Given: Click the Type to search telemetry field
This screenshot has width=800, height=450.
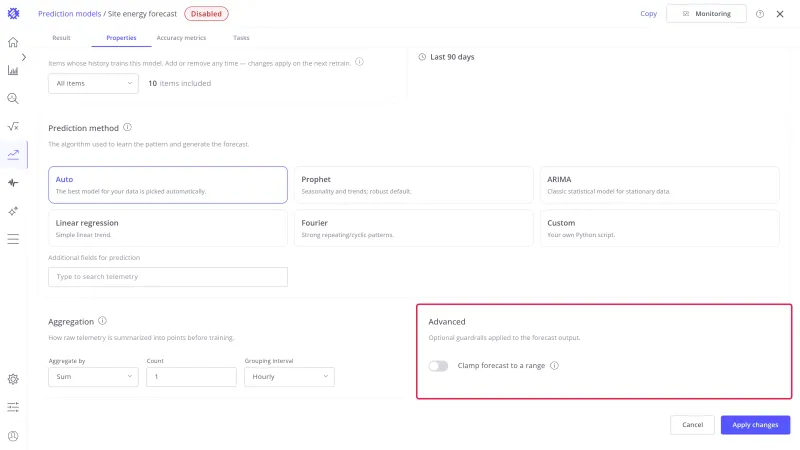Looking at the screenshot, I should click(x=168, y=277).
